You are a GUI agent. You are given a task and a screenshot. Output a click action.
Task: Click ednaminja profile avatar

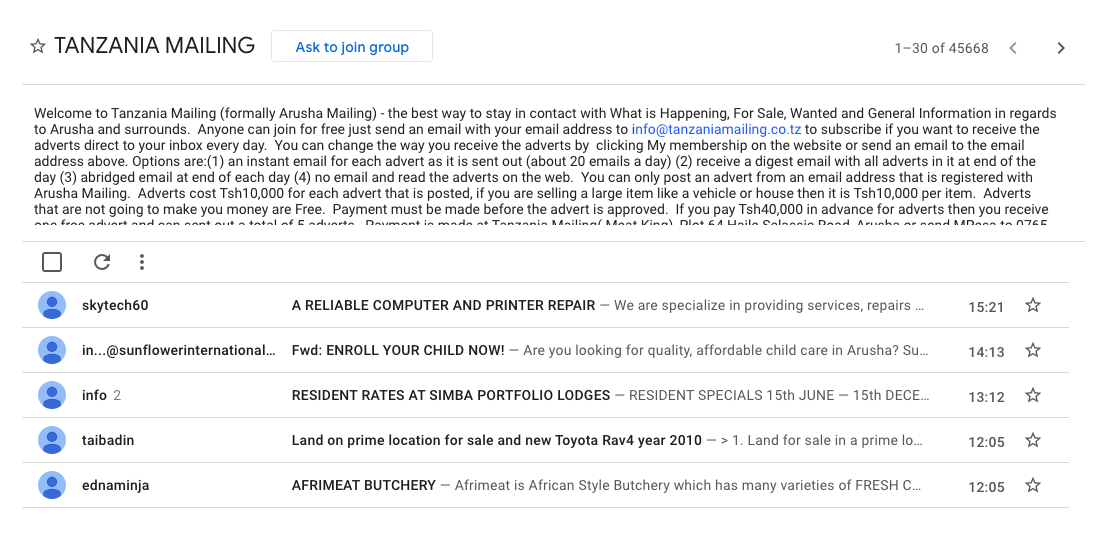(x=52, y=485)
